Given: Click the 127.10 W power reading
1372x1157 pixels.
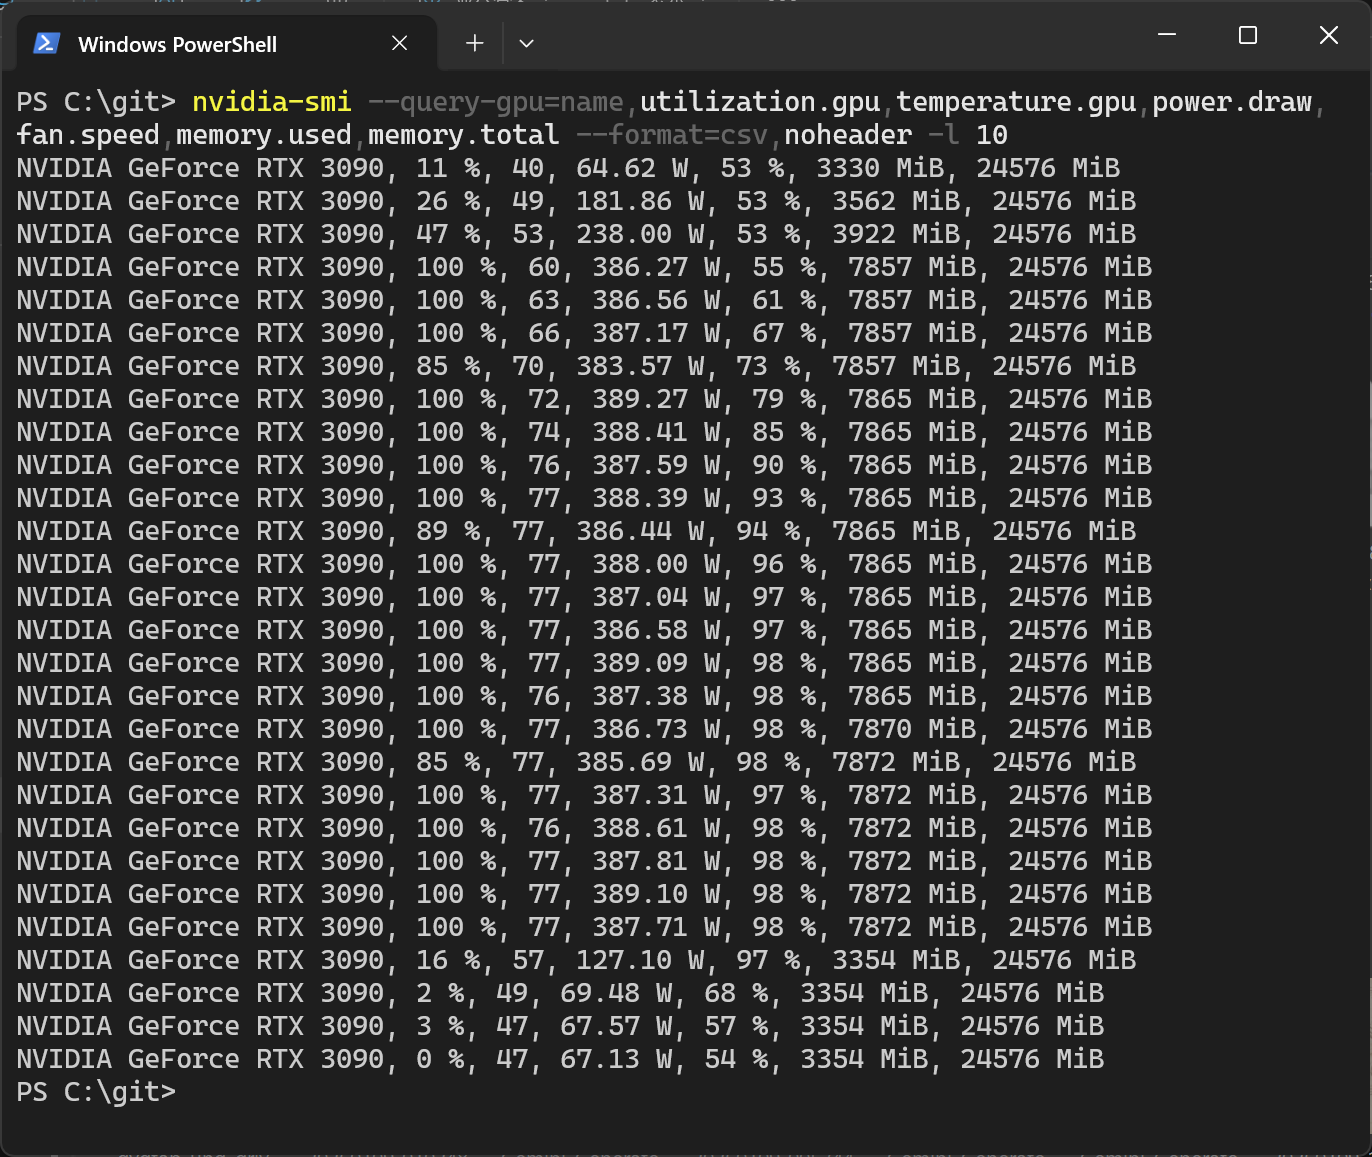Looking at the screenshot, I should [640, 960].
